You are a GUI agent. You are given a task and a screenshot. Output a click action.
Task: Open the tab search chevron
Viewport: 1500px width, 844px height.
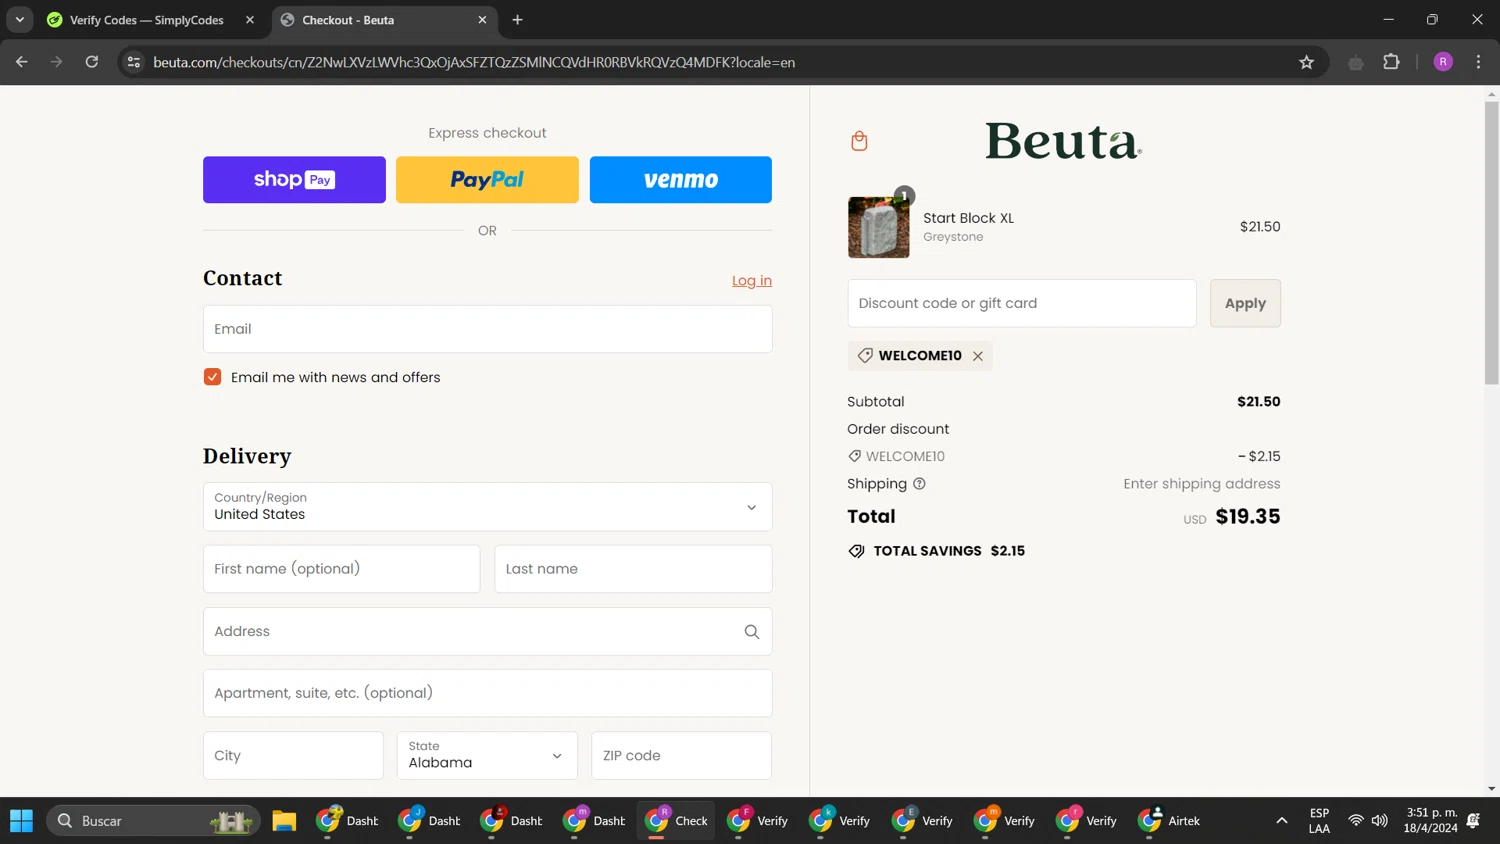pos(20,20)
